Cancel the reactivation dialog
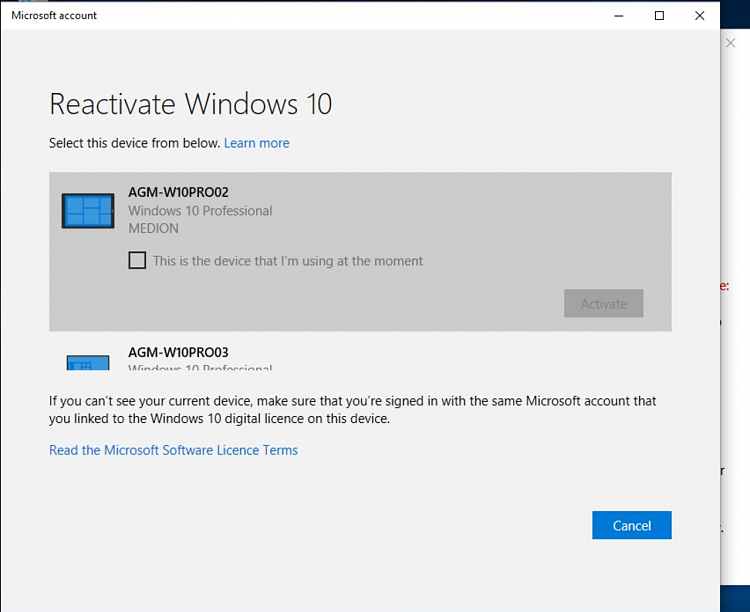The image size is (750, 612). 631,525
